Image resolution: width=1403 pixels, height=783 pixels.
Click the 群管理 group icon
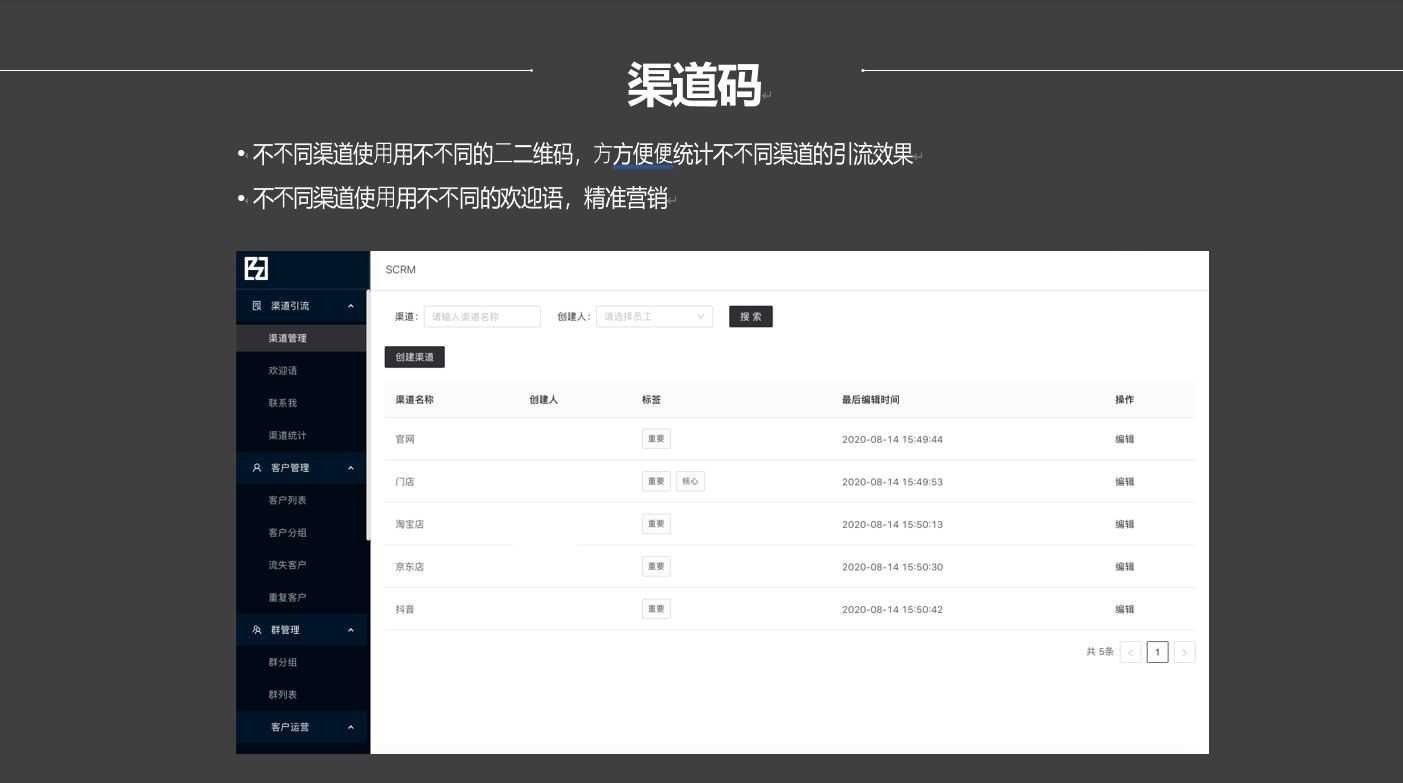256,630
